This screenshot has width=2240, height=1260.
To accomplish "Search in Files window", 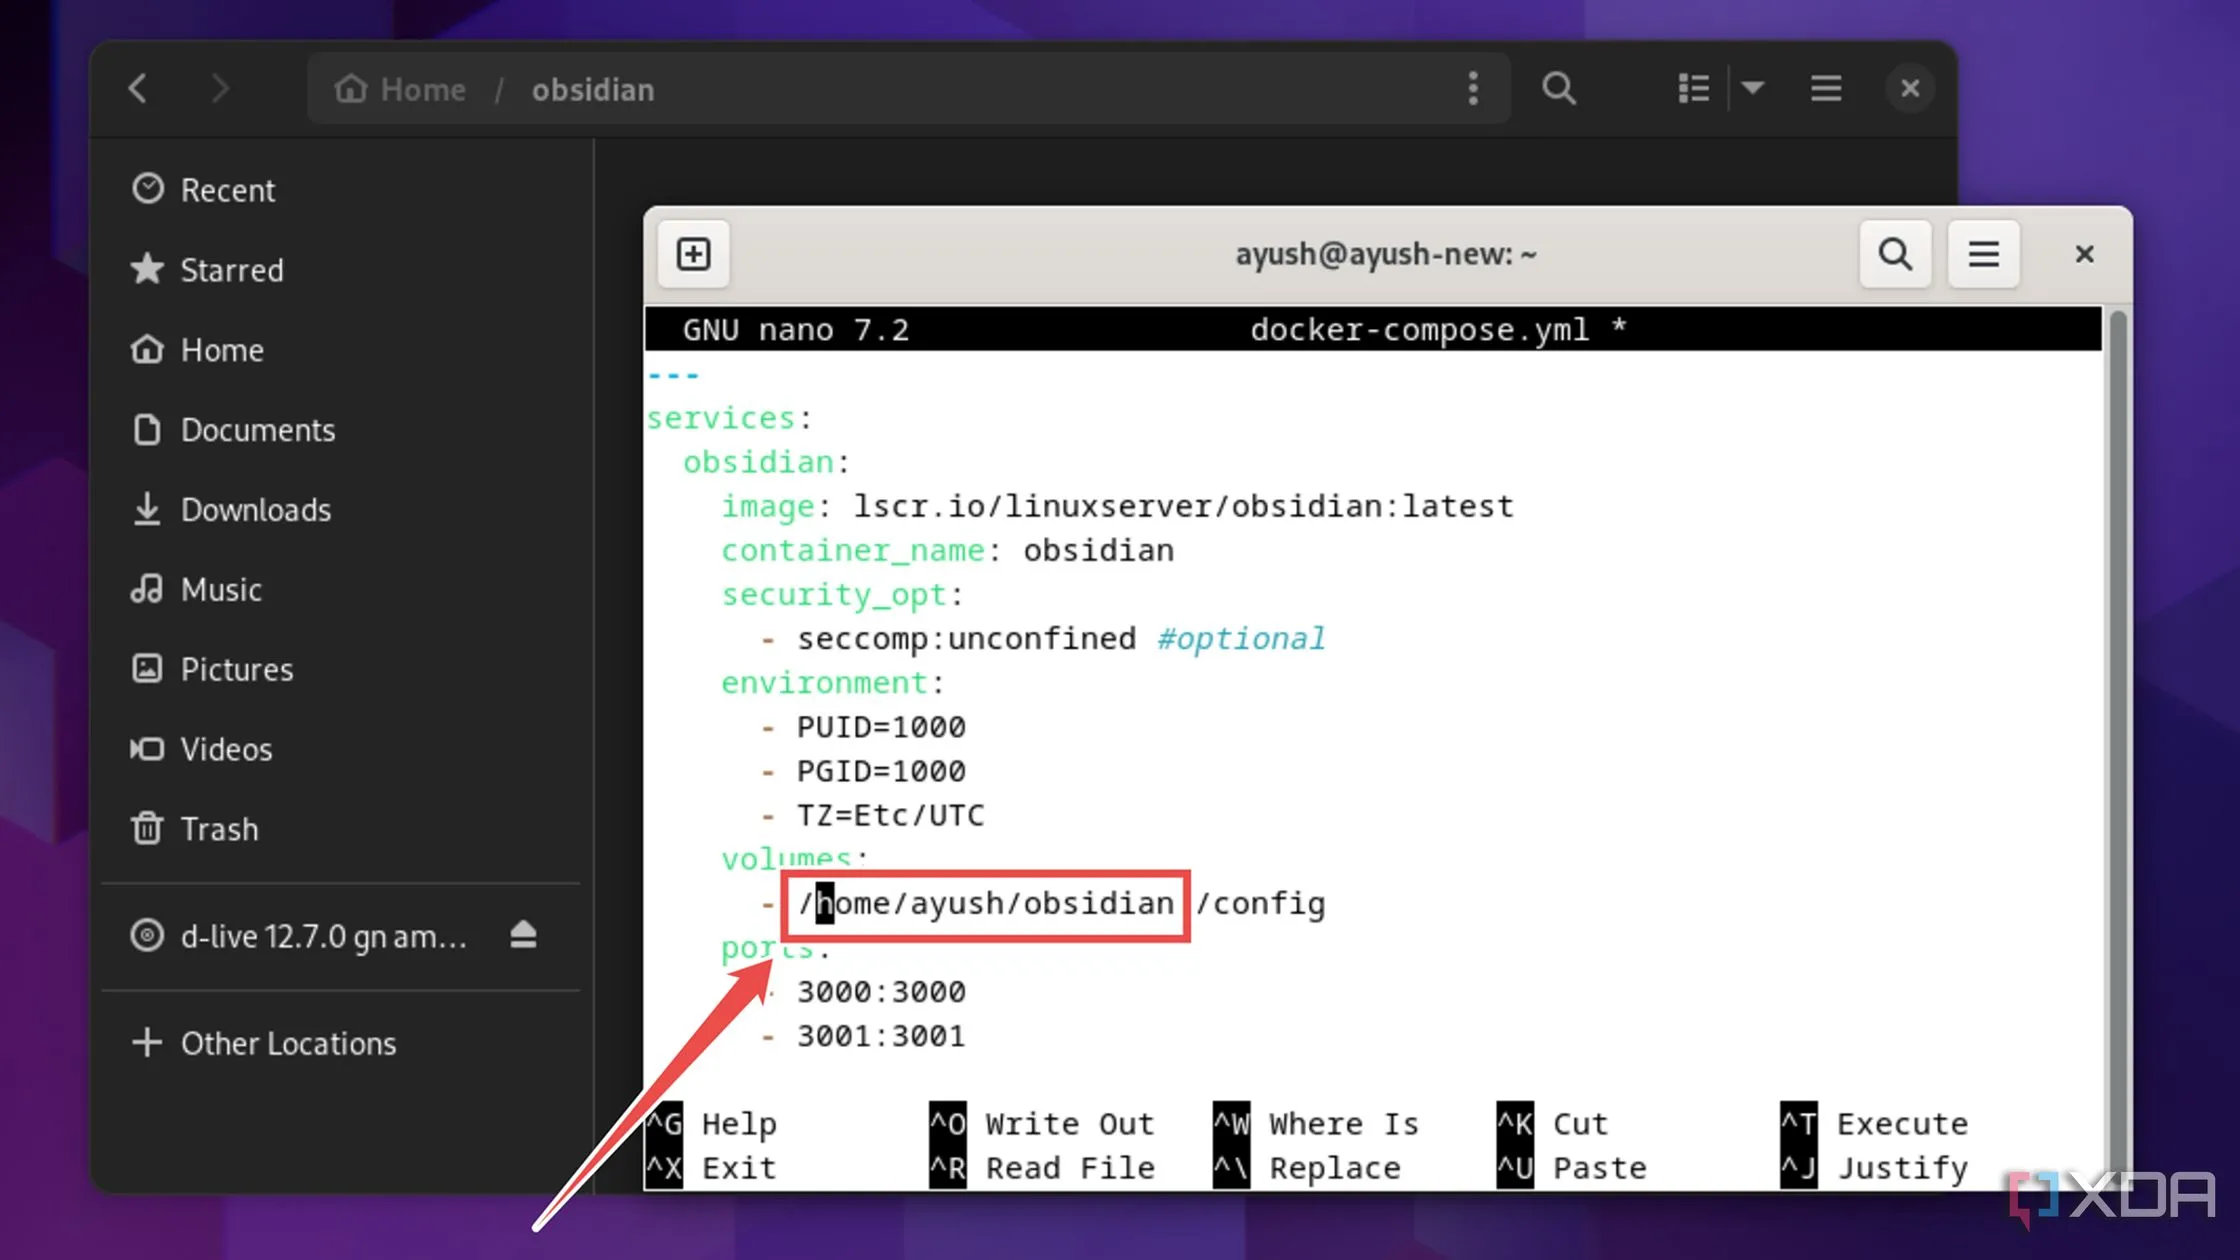I will (x=1559, y=89).
